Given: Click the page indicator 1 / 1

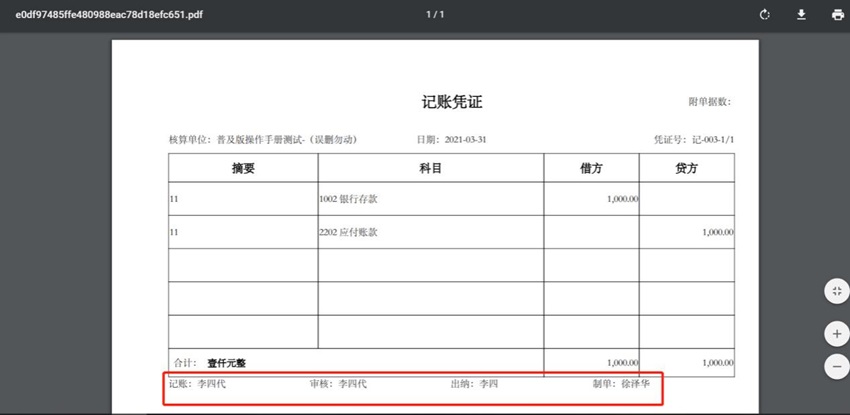Looking at the screenshot, I should point(435,15).
